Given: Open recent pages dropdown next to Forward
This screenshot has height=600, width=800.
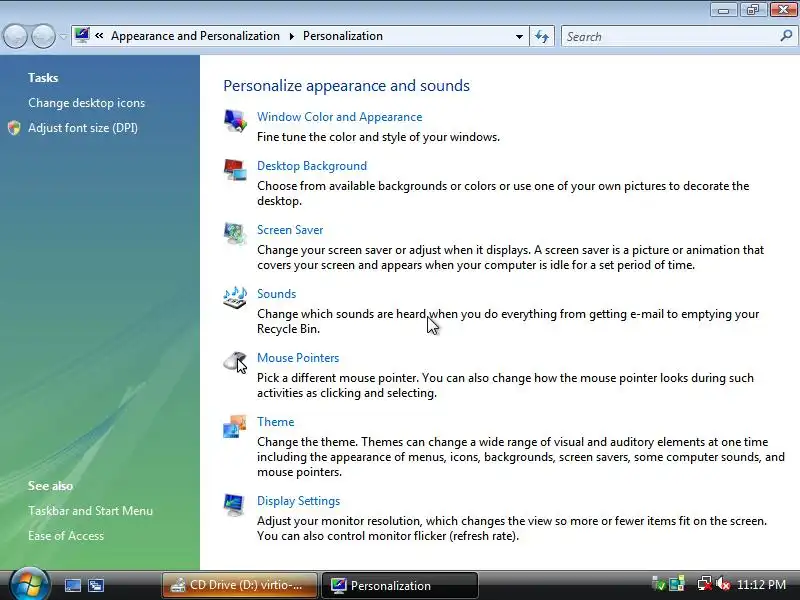Looking at the screenshot, I should click(63, 36).
